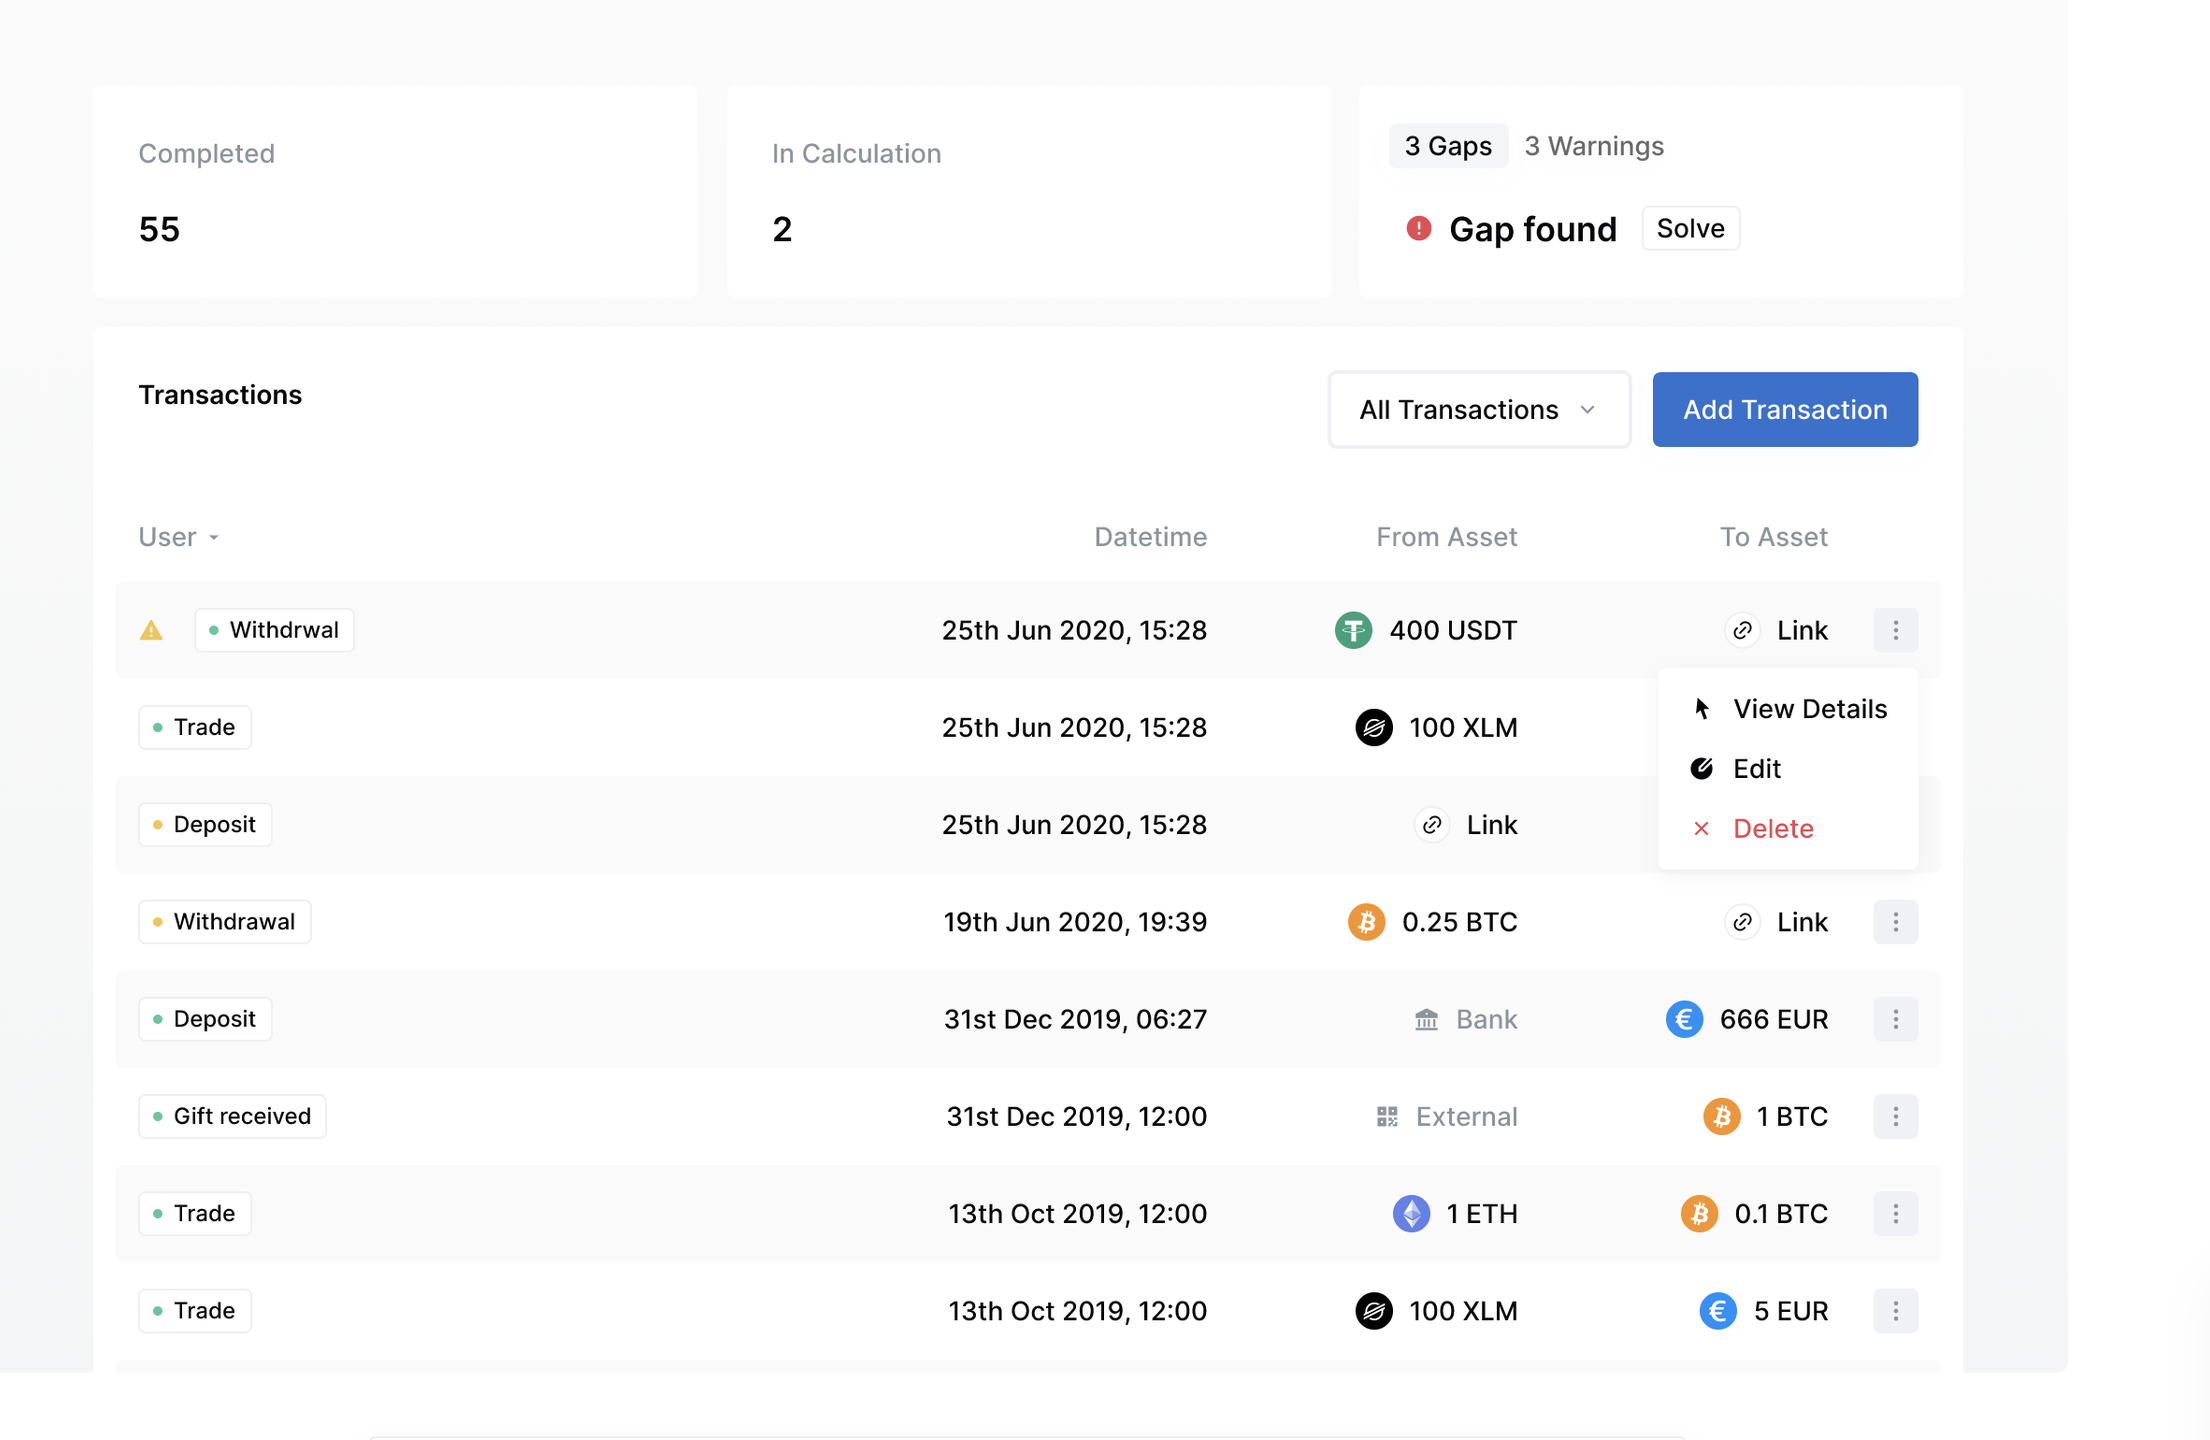Open the three-dot menu on the 0.25 BTC withdrawal
This screenshot has width=2210, height=1440.
click(1895, 921)
